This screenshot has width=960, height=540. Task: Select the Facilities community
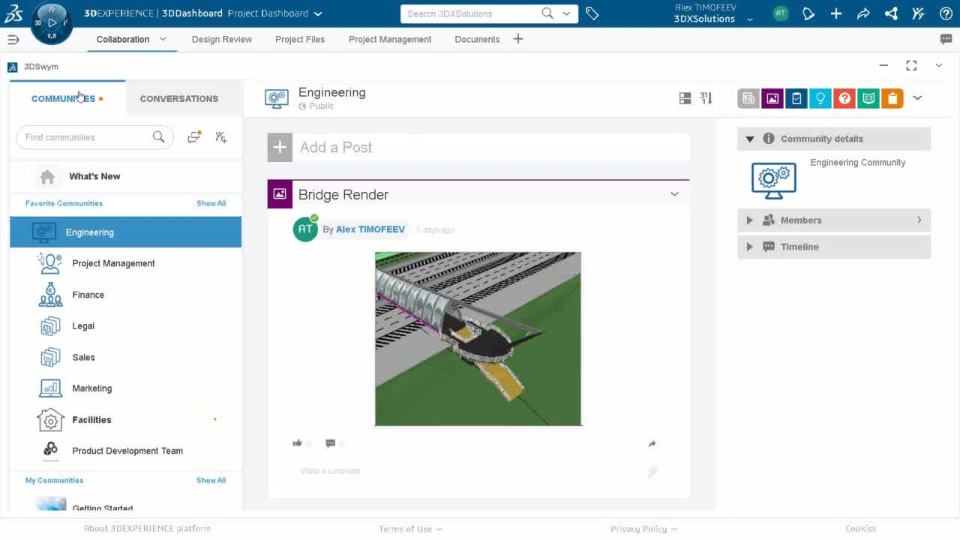(x=126, y=419)
